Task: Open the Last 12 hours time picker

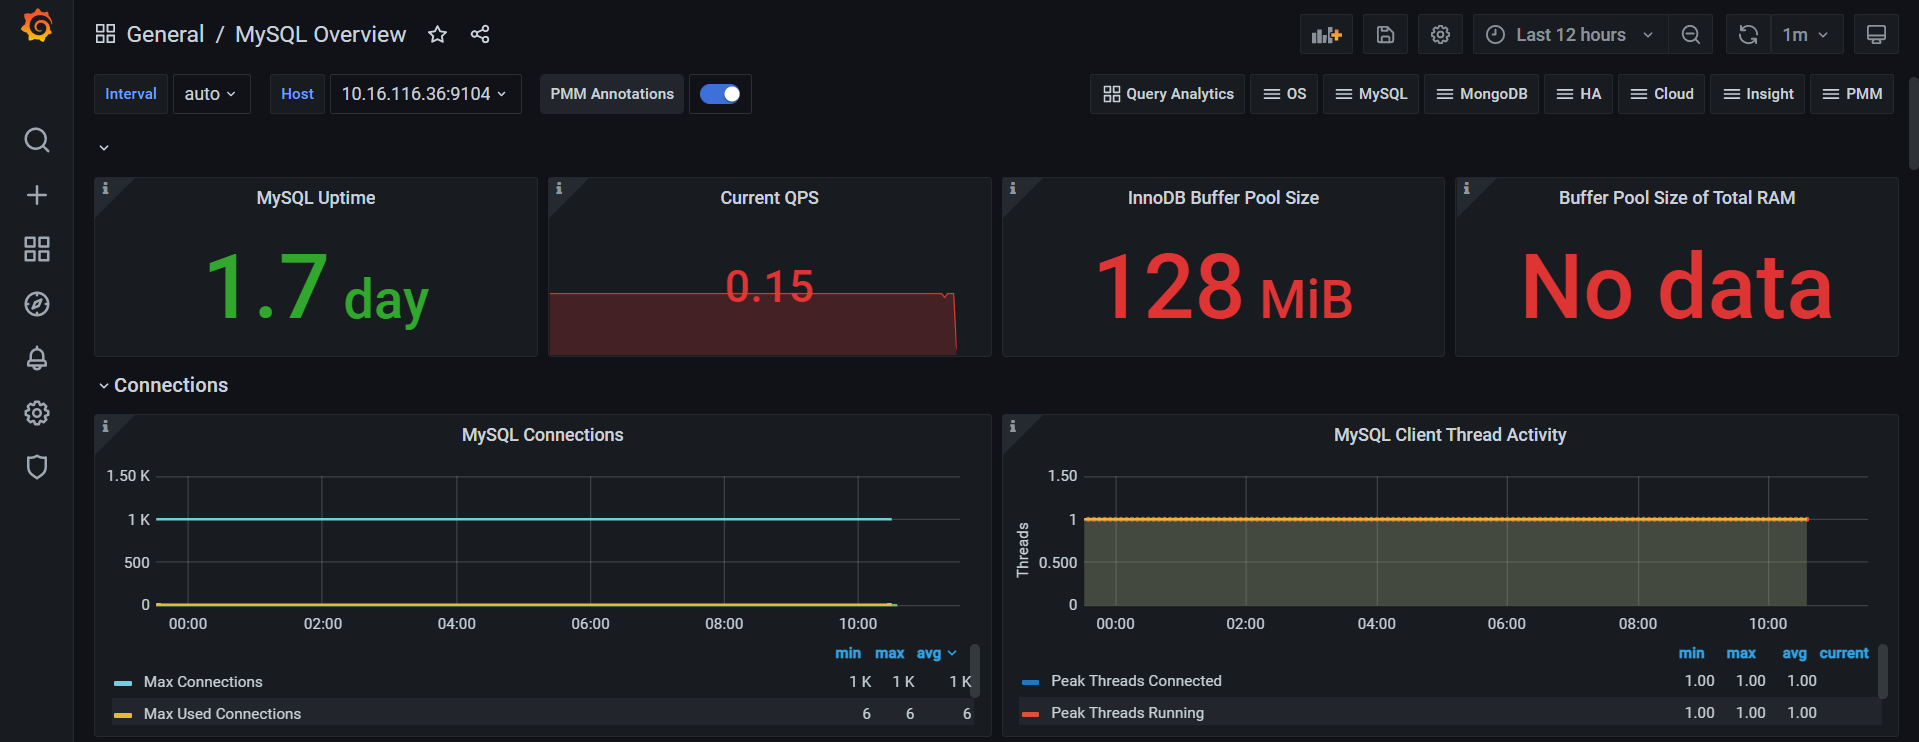Action: [1570, 35]
